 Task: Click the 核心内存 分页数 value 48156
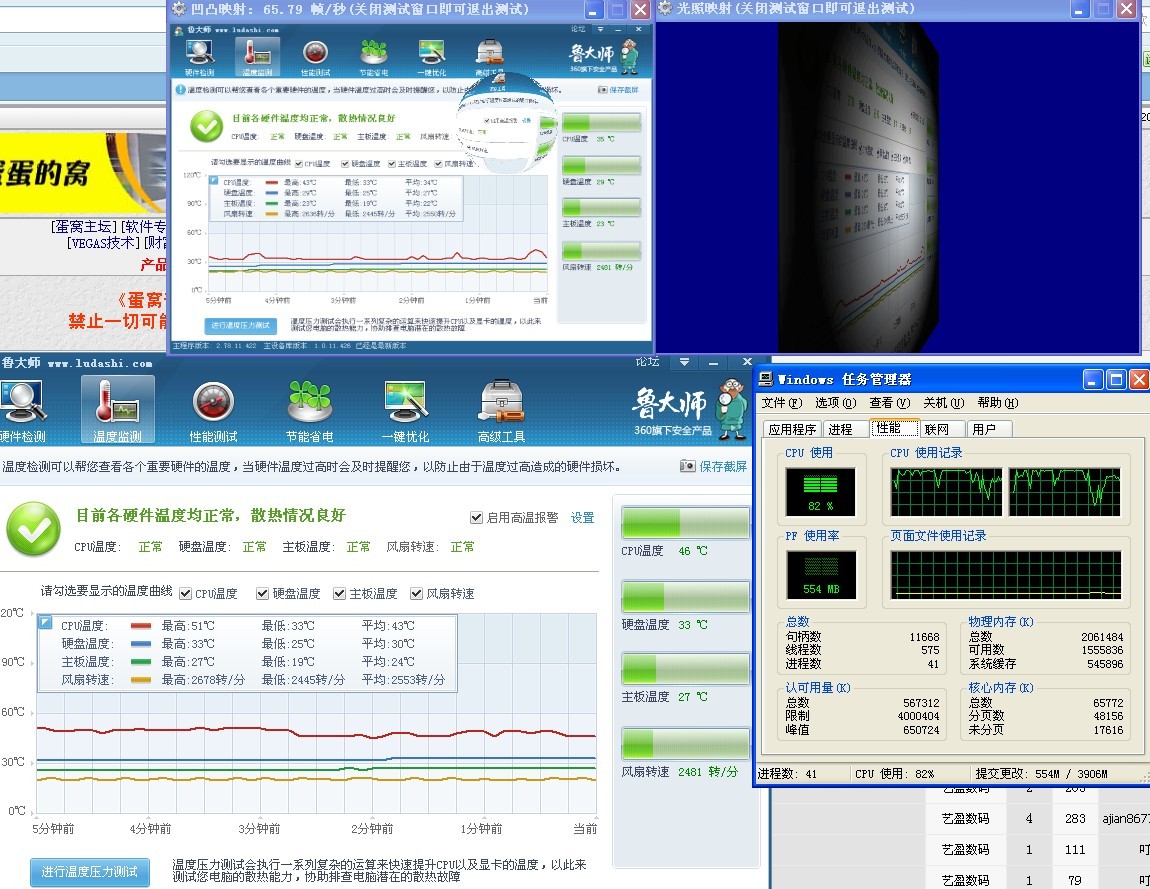(1108, 717)
